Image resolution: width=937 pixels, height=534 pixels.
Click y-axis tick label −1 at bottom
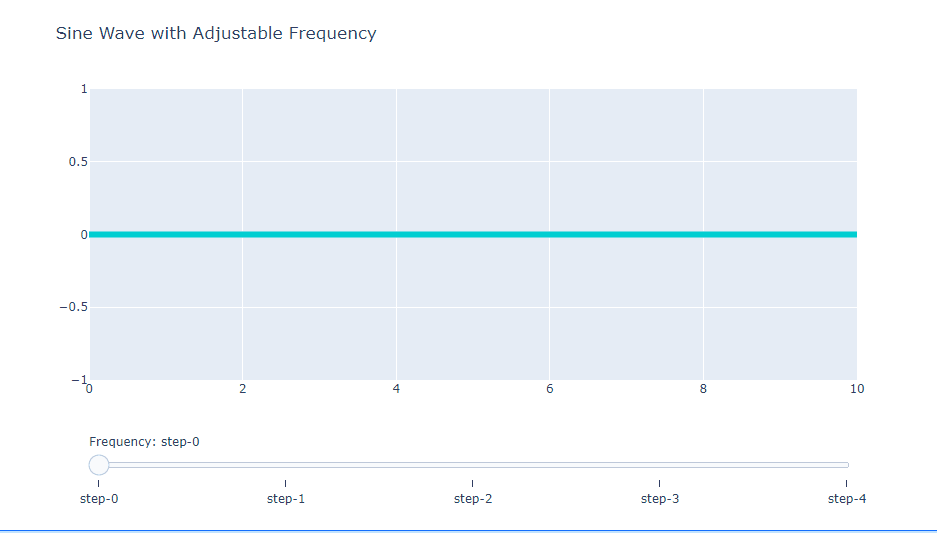coord(79,380)
